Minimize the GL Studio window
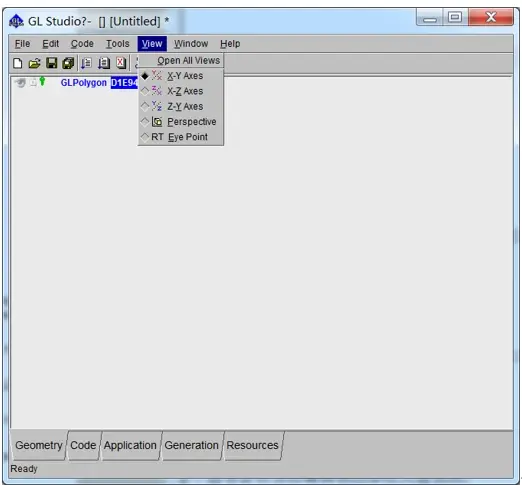 click(x=429, y=17)
